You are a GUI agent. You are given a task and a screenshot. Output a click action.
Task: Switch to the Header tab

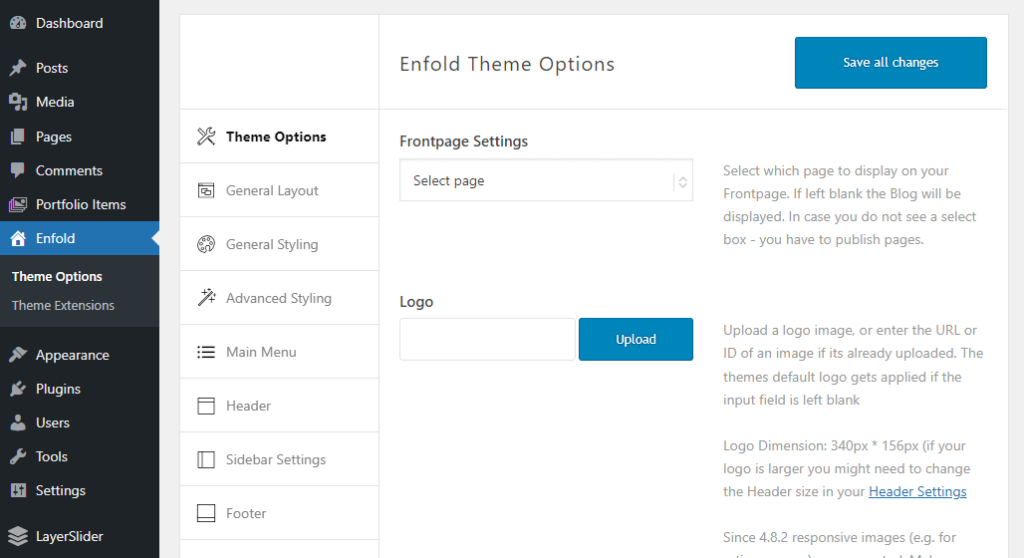coord(280,406)
